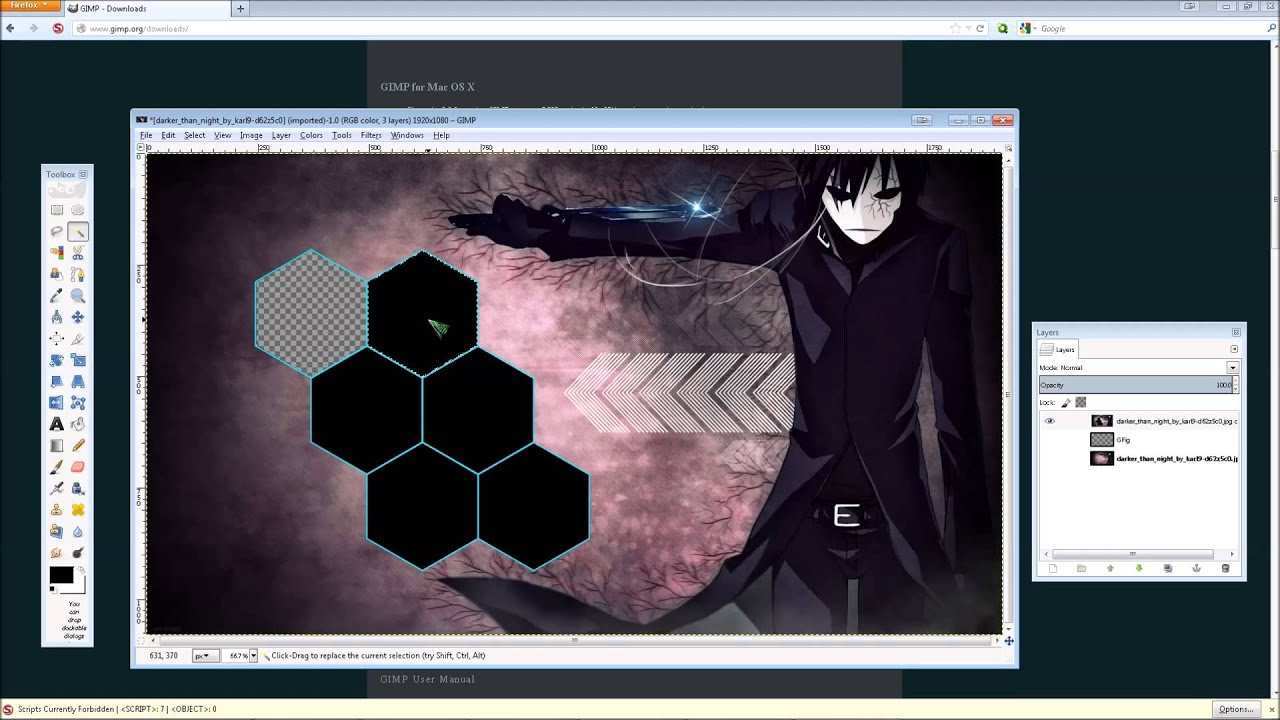
Task: Choose the Move tool in Toolbox
Action: coord(78,317)
